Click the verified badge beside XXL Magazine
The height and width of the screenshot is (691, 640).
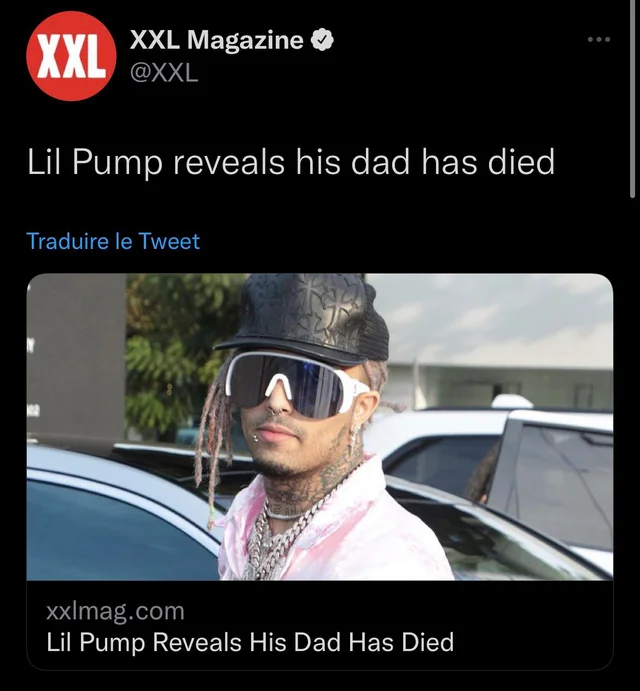coord(322,41)
